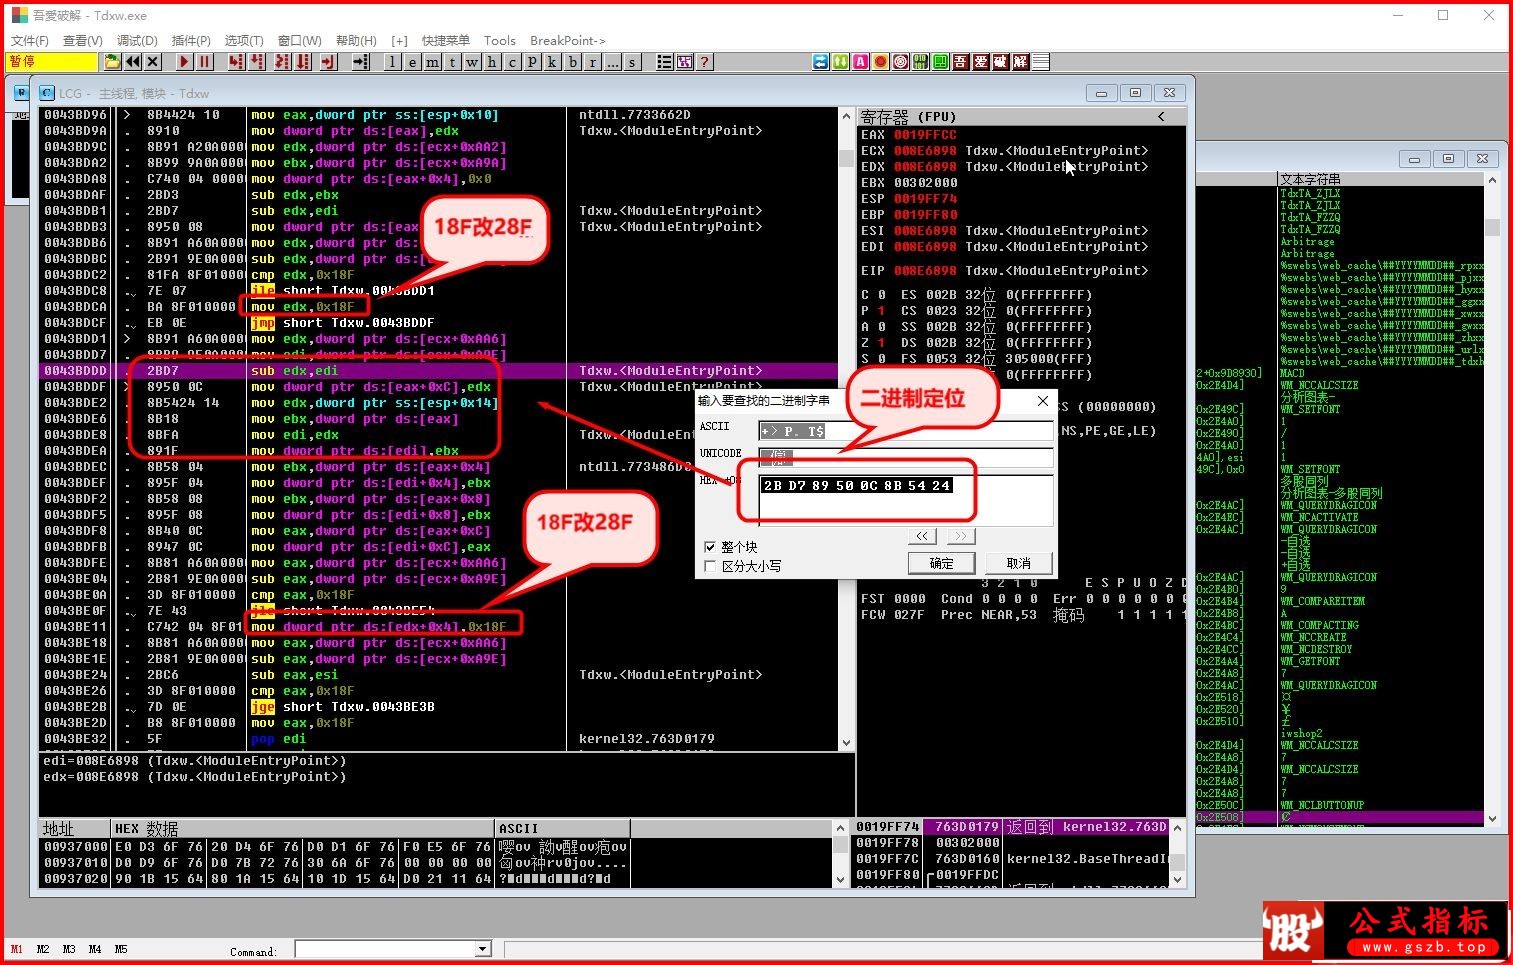Click the Trace Over toolbar icon

[x=303, y=62]
